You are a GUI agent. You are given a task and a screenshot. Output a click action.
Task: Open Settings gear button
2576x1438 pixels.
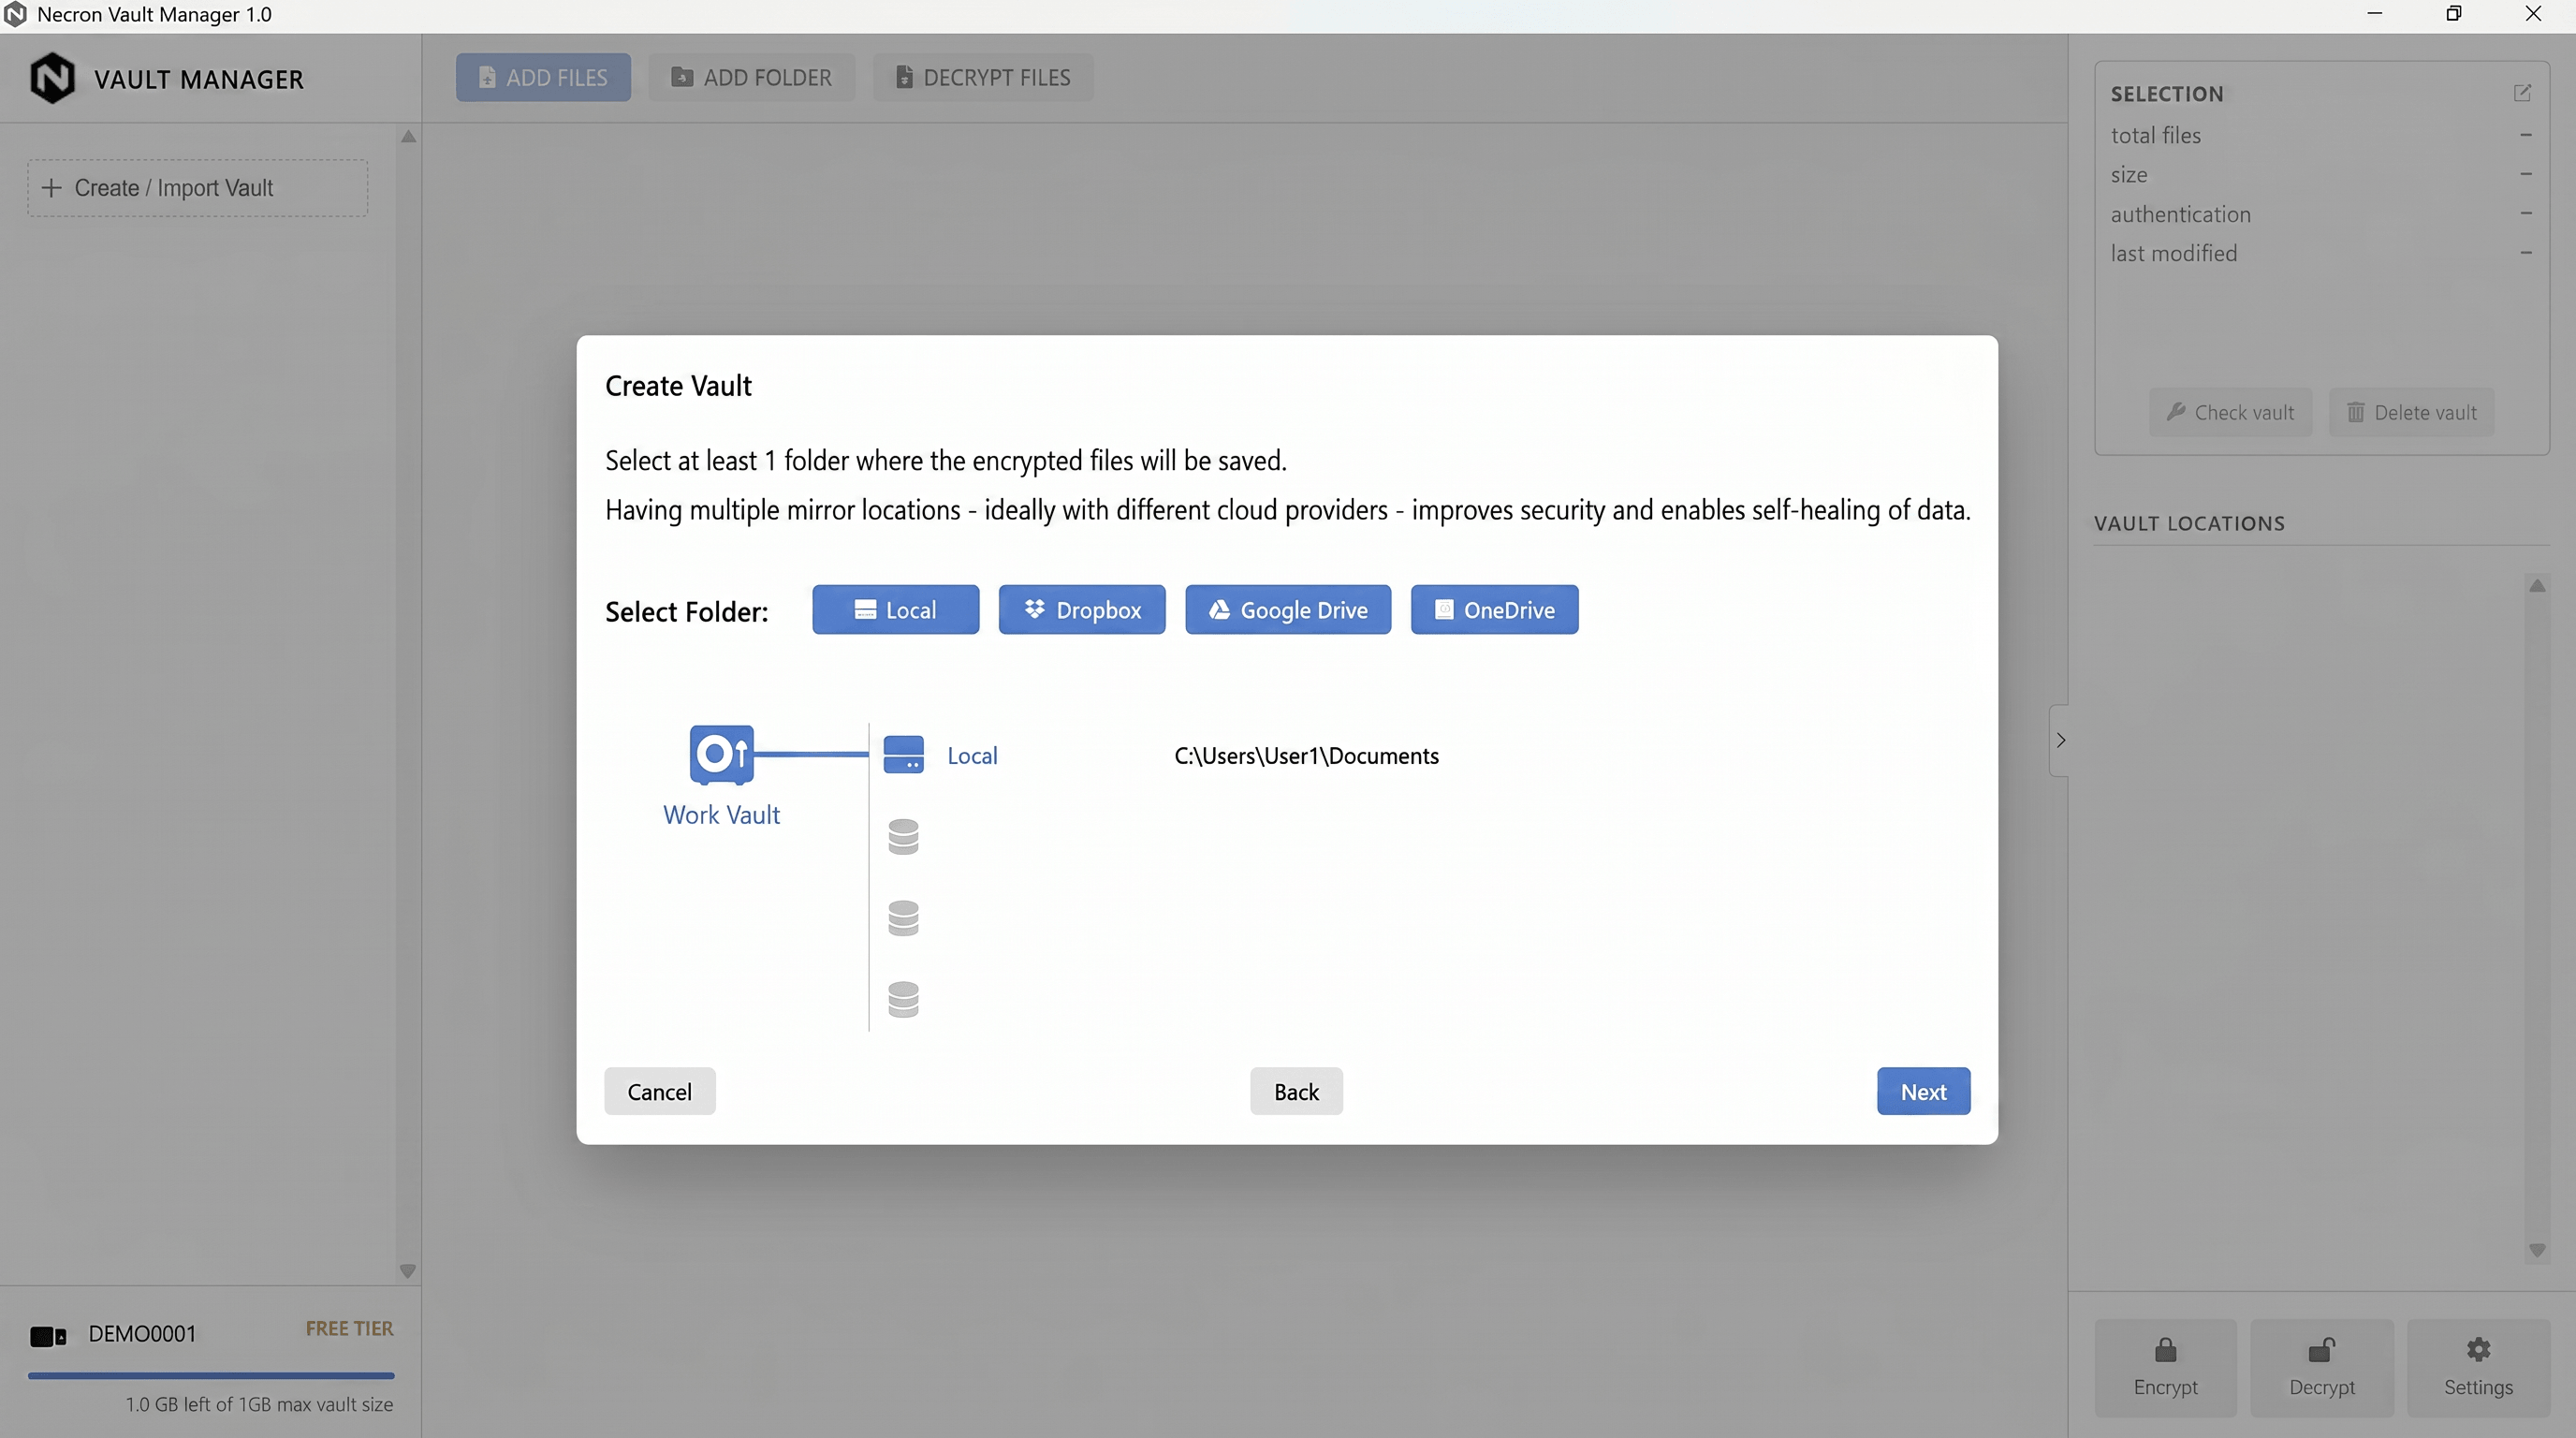coord(2478,1367)
